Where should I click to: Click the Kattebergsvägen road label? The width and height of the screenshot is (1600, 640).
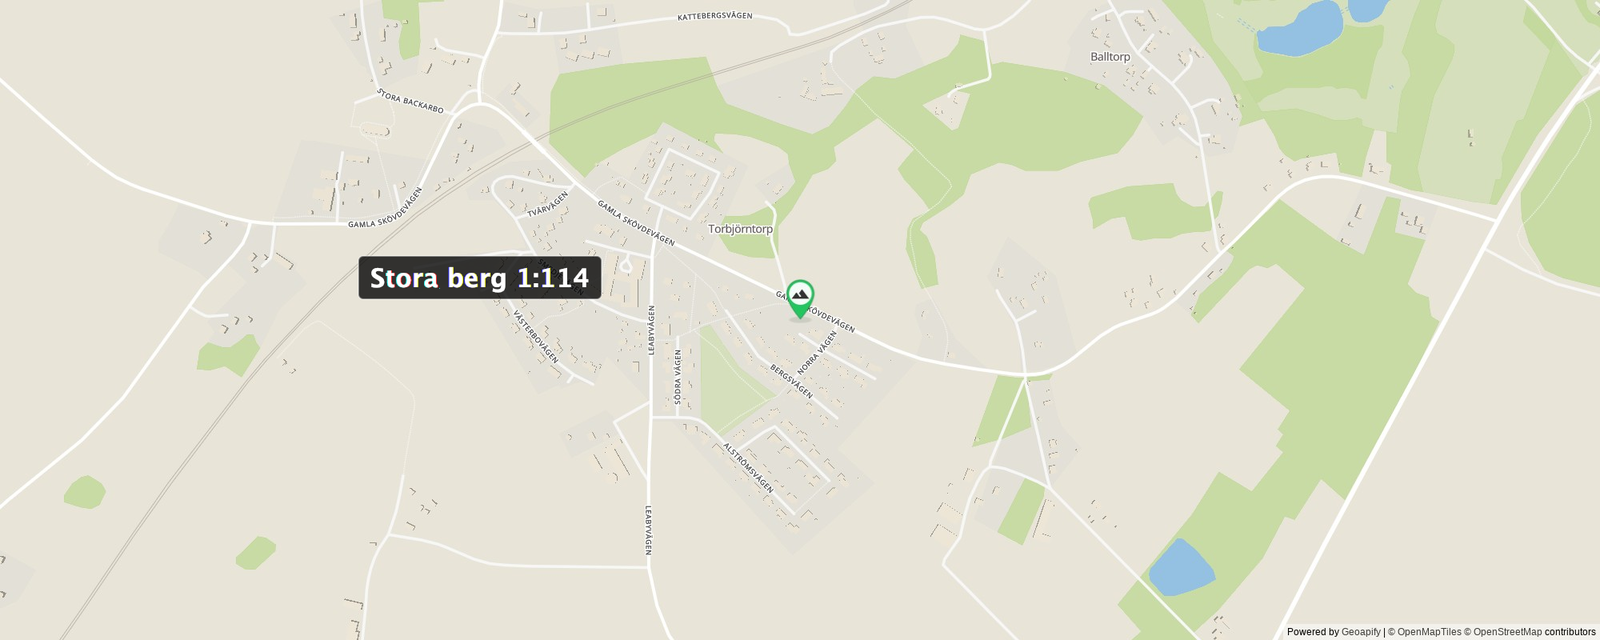[x=715, y=17]
